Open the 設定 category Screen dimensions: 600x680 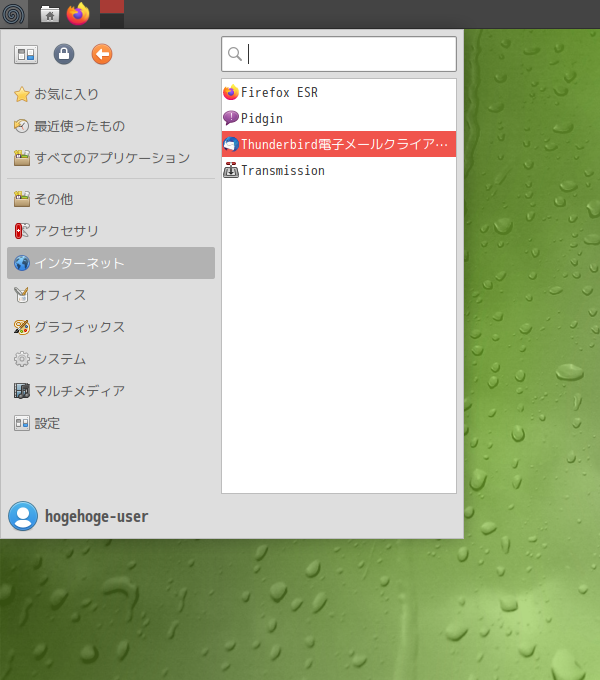point(111,423)
